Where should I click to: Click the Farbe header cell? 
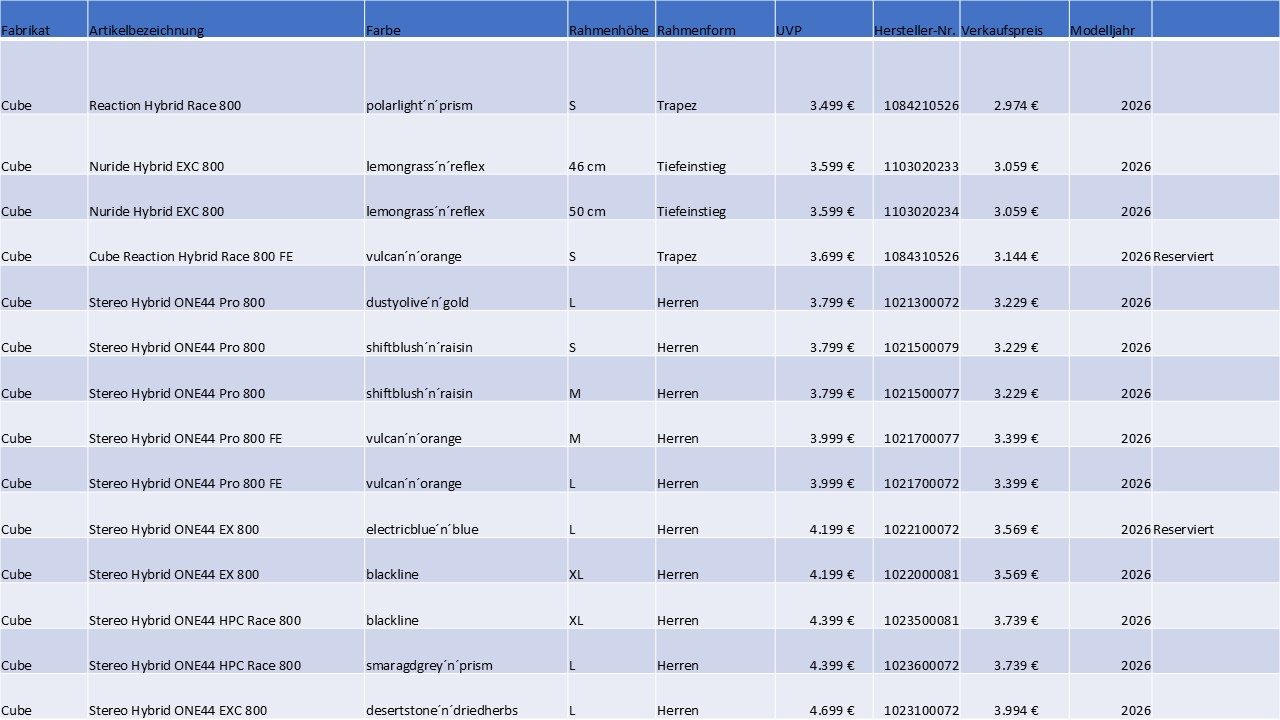click(383, 30)
